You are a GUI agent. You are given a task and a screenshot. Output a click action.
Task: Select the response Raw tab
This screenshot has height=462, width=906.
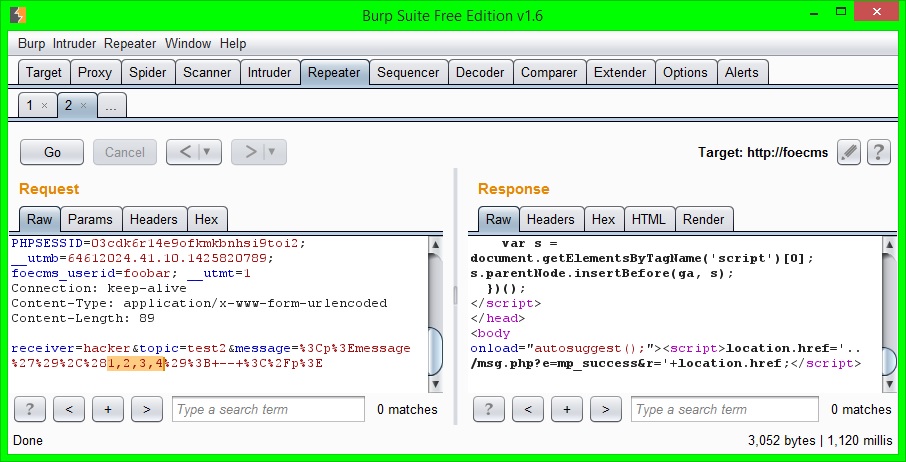coord(499,219)
